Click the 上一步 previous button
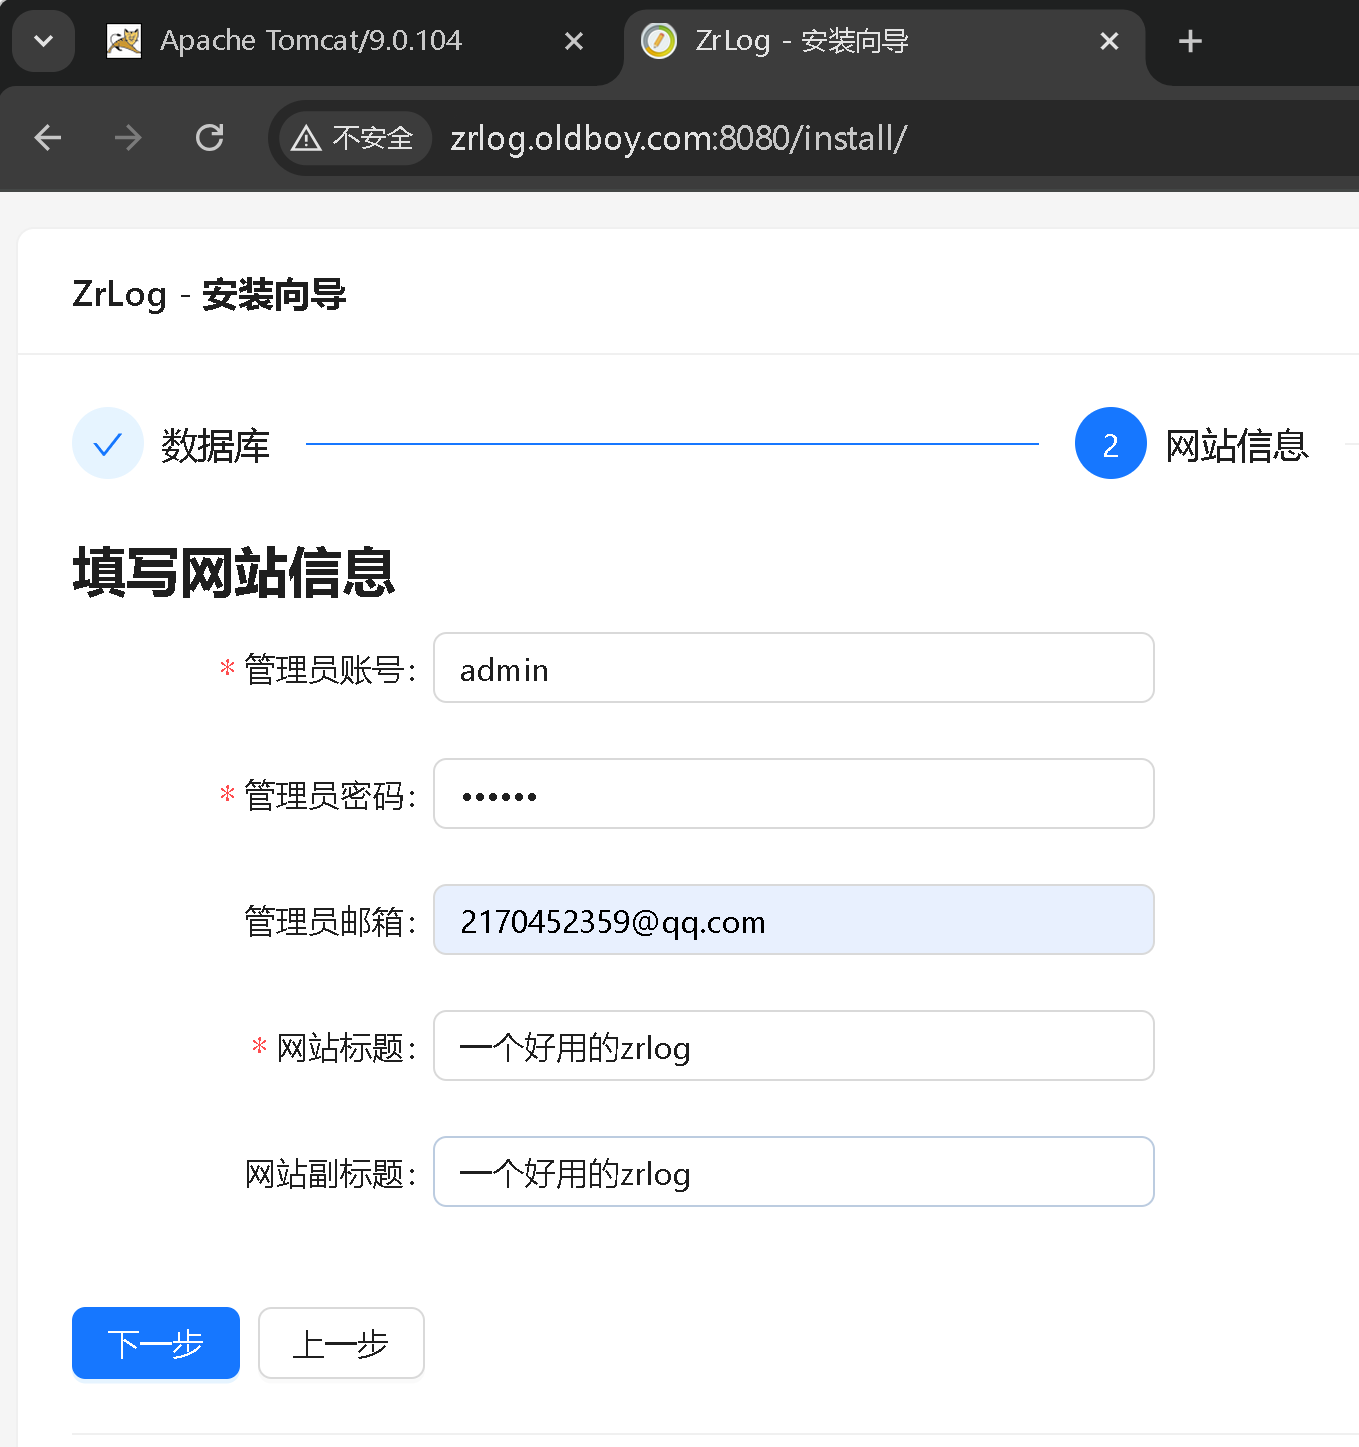Image resolution: width=1359 pixels, height=1447 pixels. (x=341, y=1343)
